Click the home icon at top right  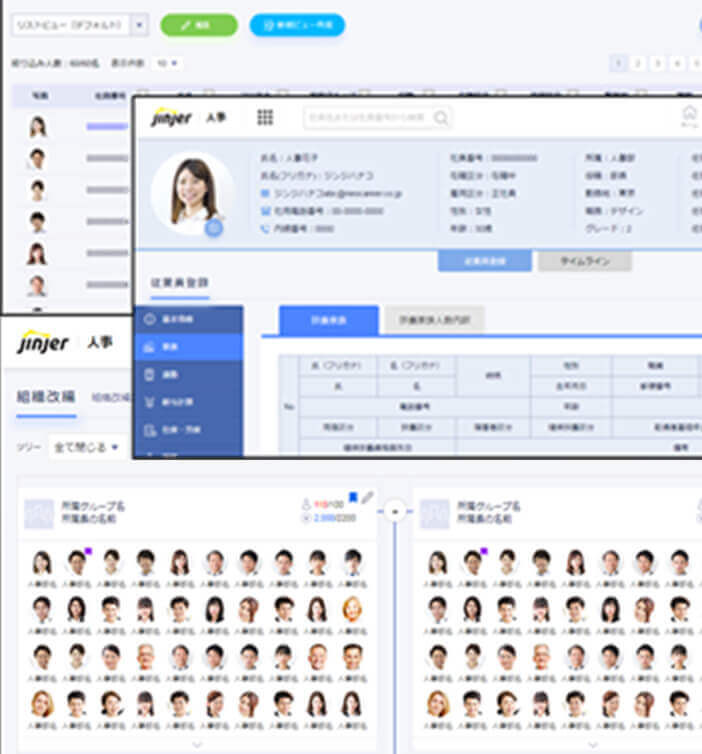pos(689,114)
